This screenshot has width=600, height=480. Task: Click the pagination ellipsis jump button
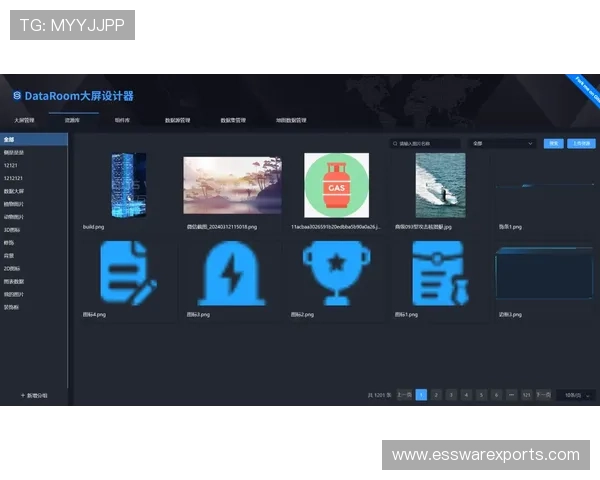pyautogui.click(x=512, y=395)
